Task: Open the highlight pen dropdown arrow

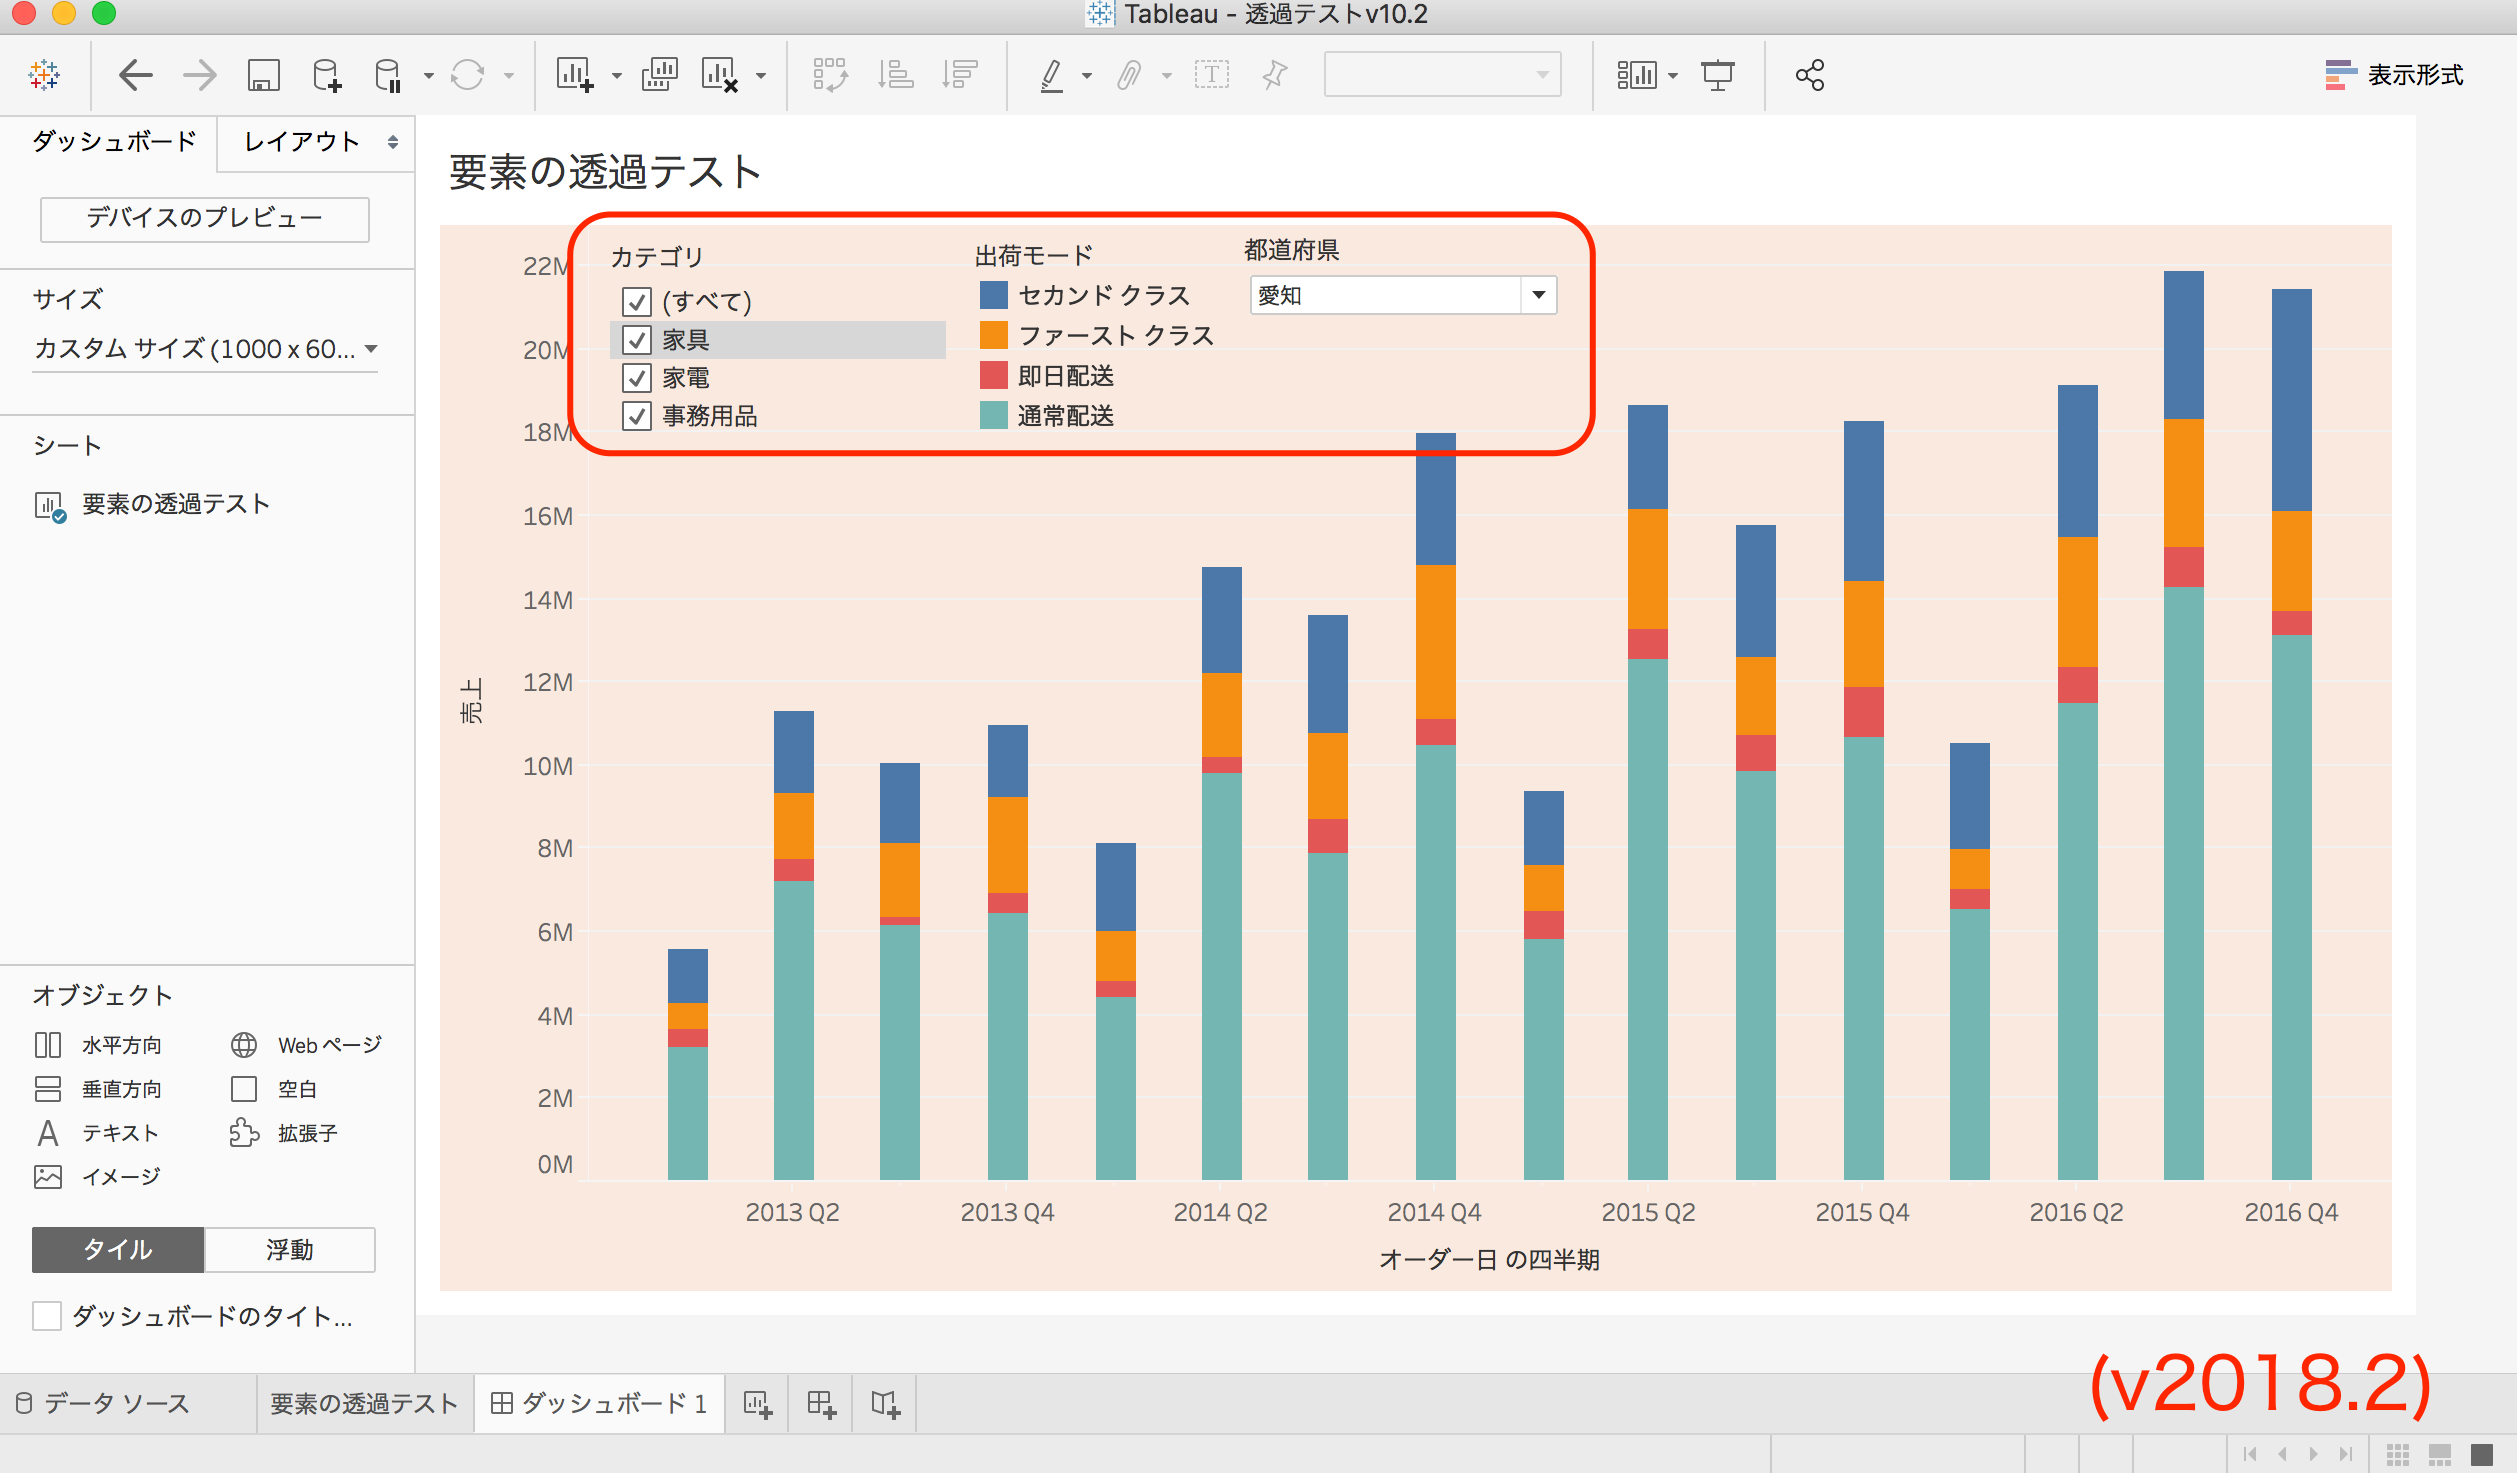Action: click(x=1086, y=73)
